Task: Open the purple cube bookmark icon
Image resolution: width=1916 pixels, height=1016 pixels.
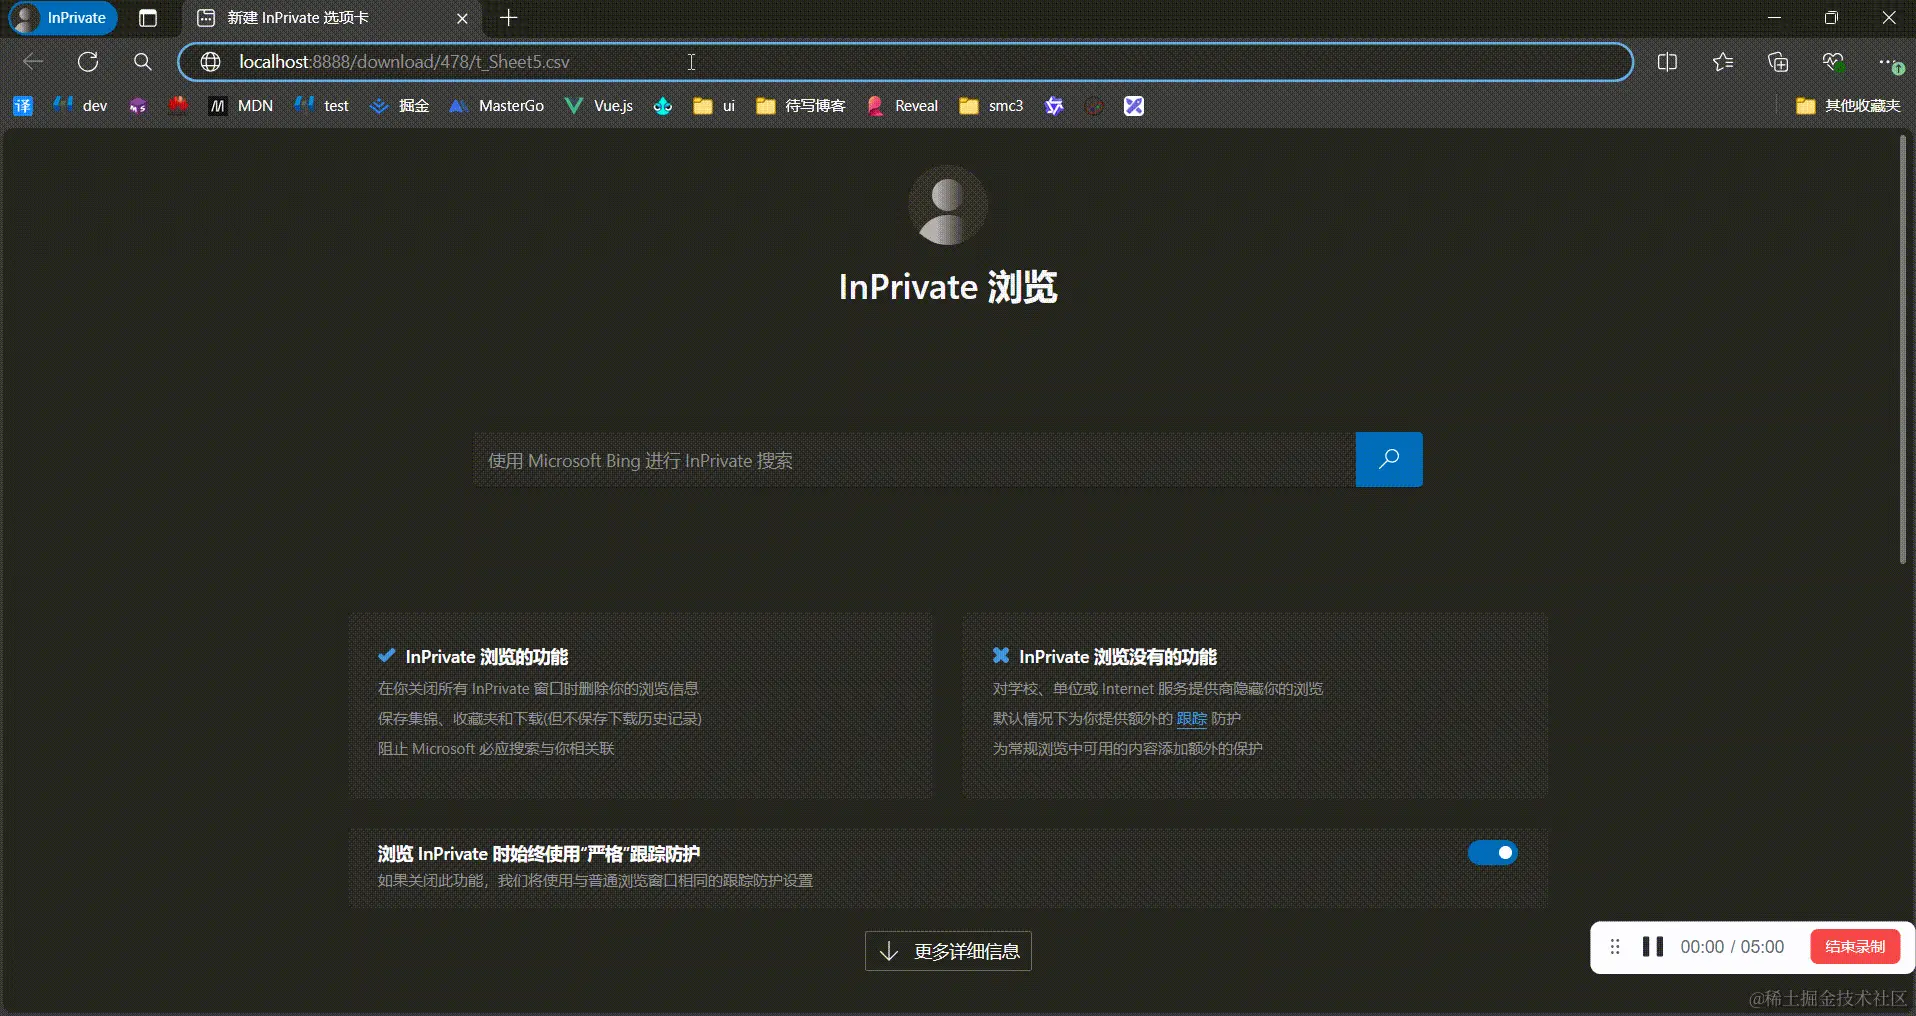Action: click(138, 106)
